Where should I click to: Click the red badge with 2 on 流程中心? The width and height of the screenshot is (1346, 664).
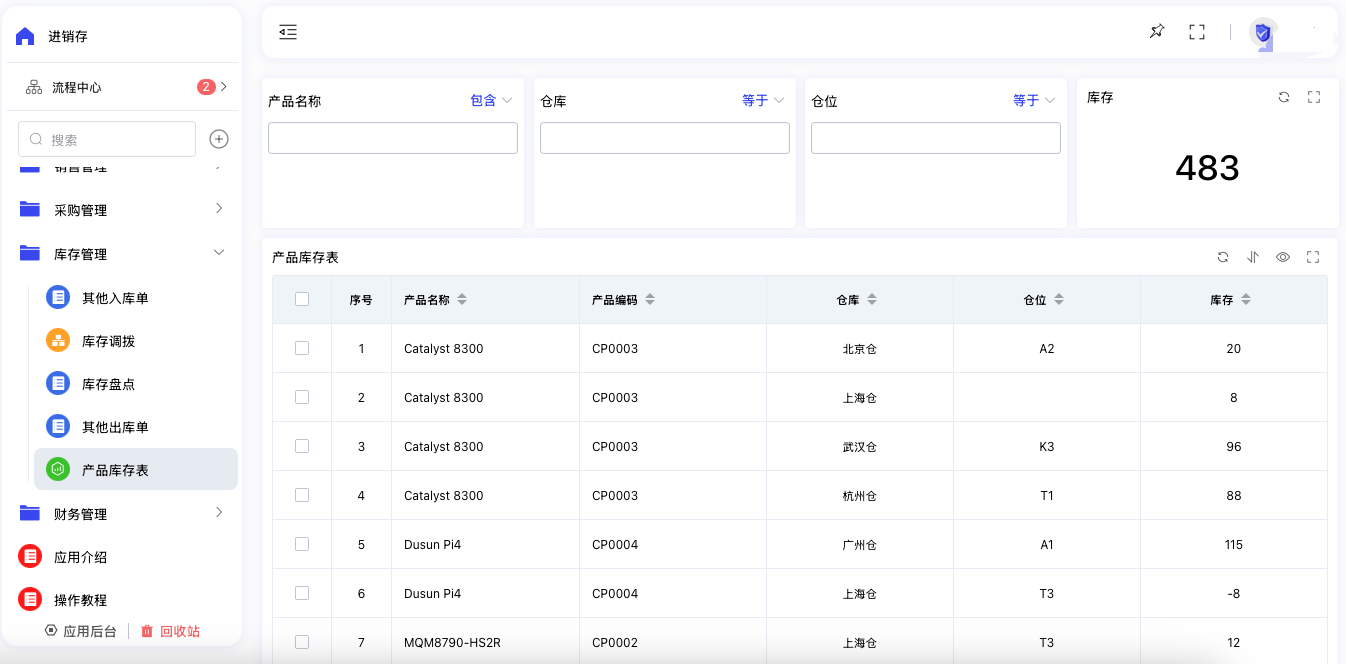point(206,87)
